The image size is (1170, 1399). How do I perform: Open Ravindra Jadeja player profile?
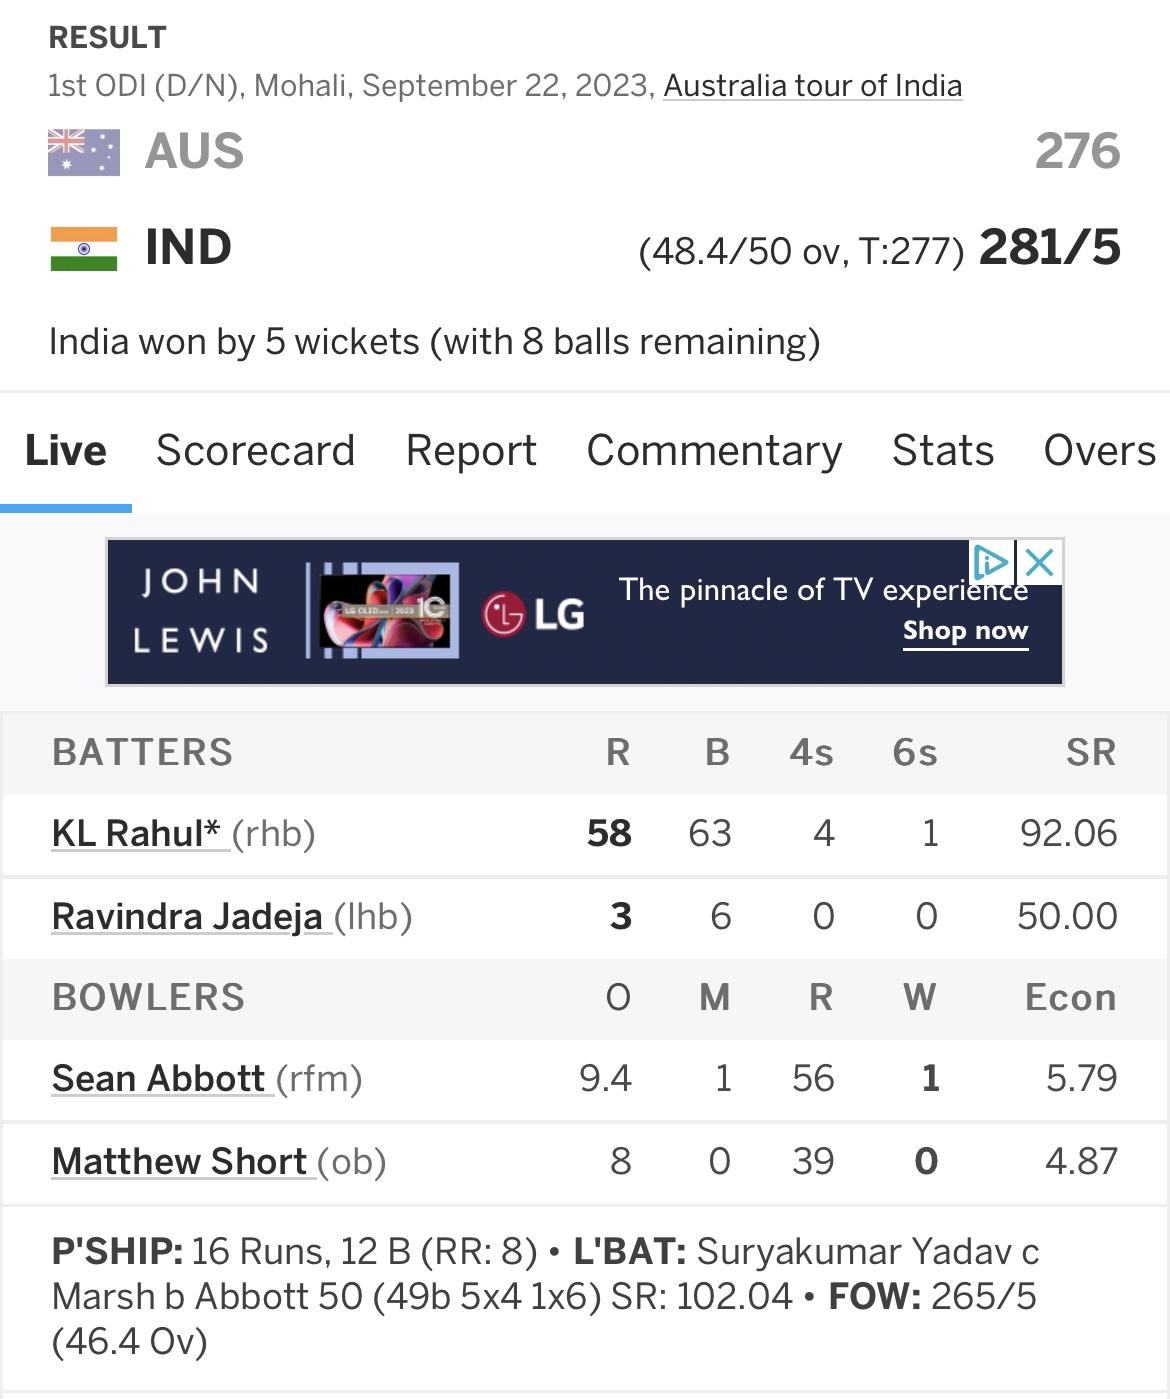[x=187, y=916]
